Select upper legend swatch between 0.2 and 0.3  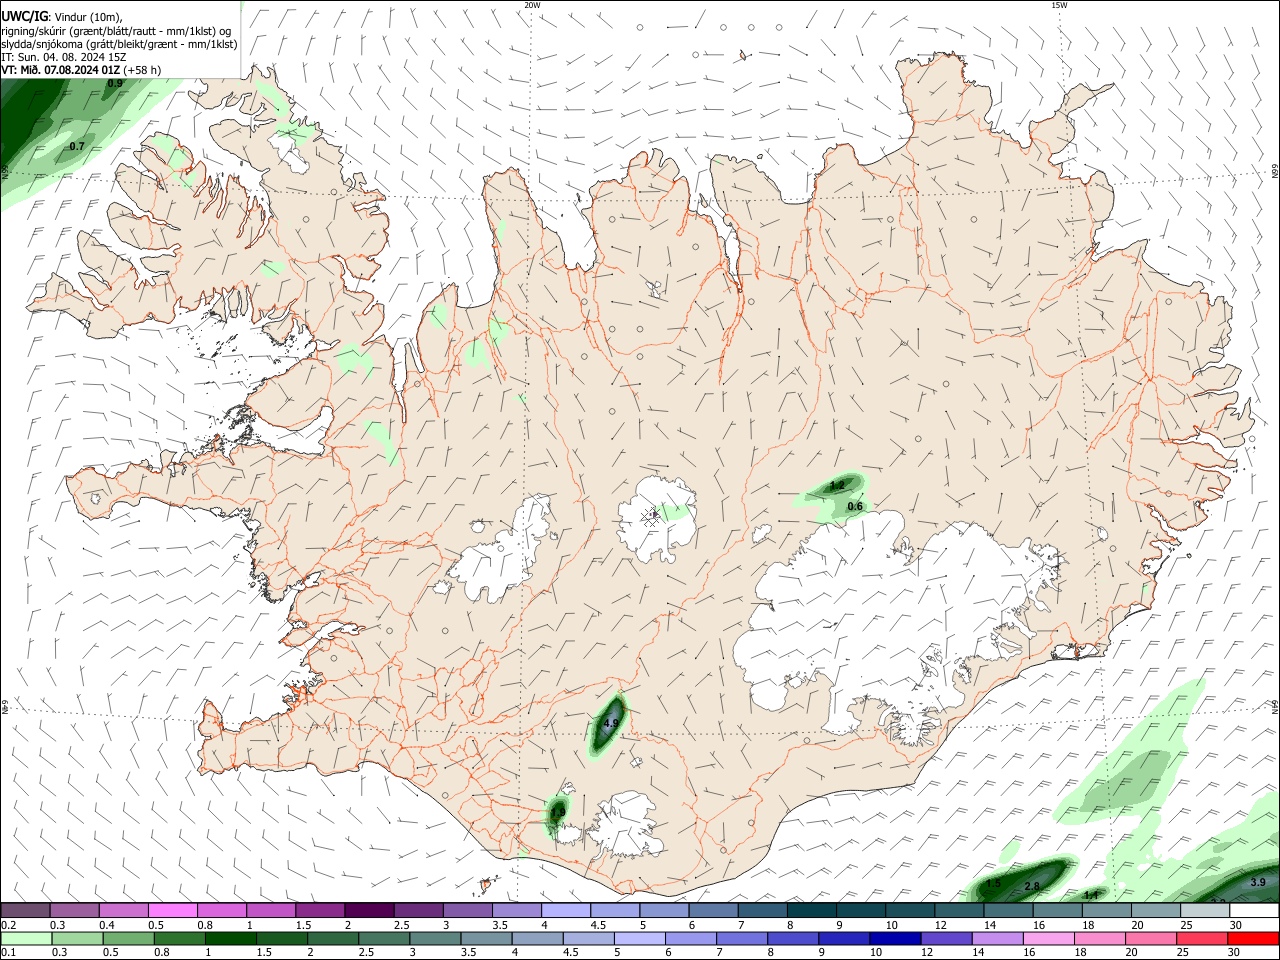(x=26, y=911)
